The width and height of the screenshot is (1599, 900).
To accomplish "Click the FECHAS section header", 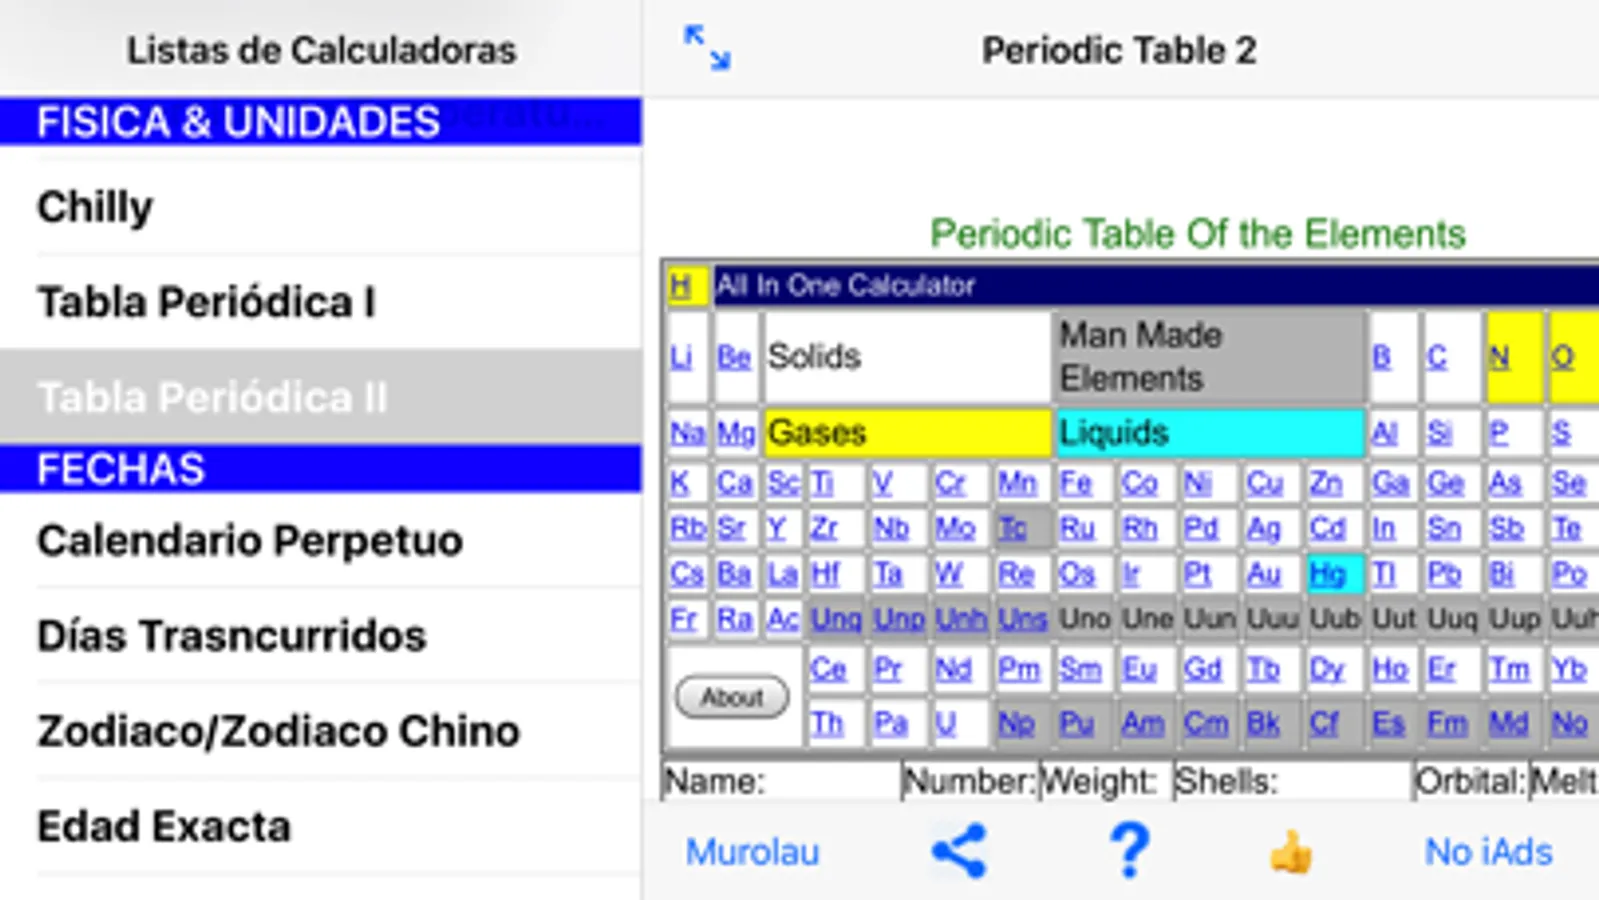I will coord(320,468).
